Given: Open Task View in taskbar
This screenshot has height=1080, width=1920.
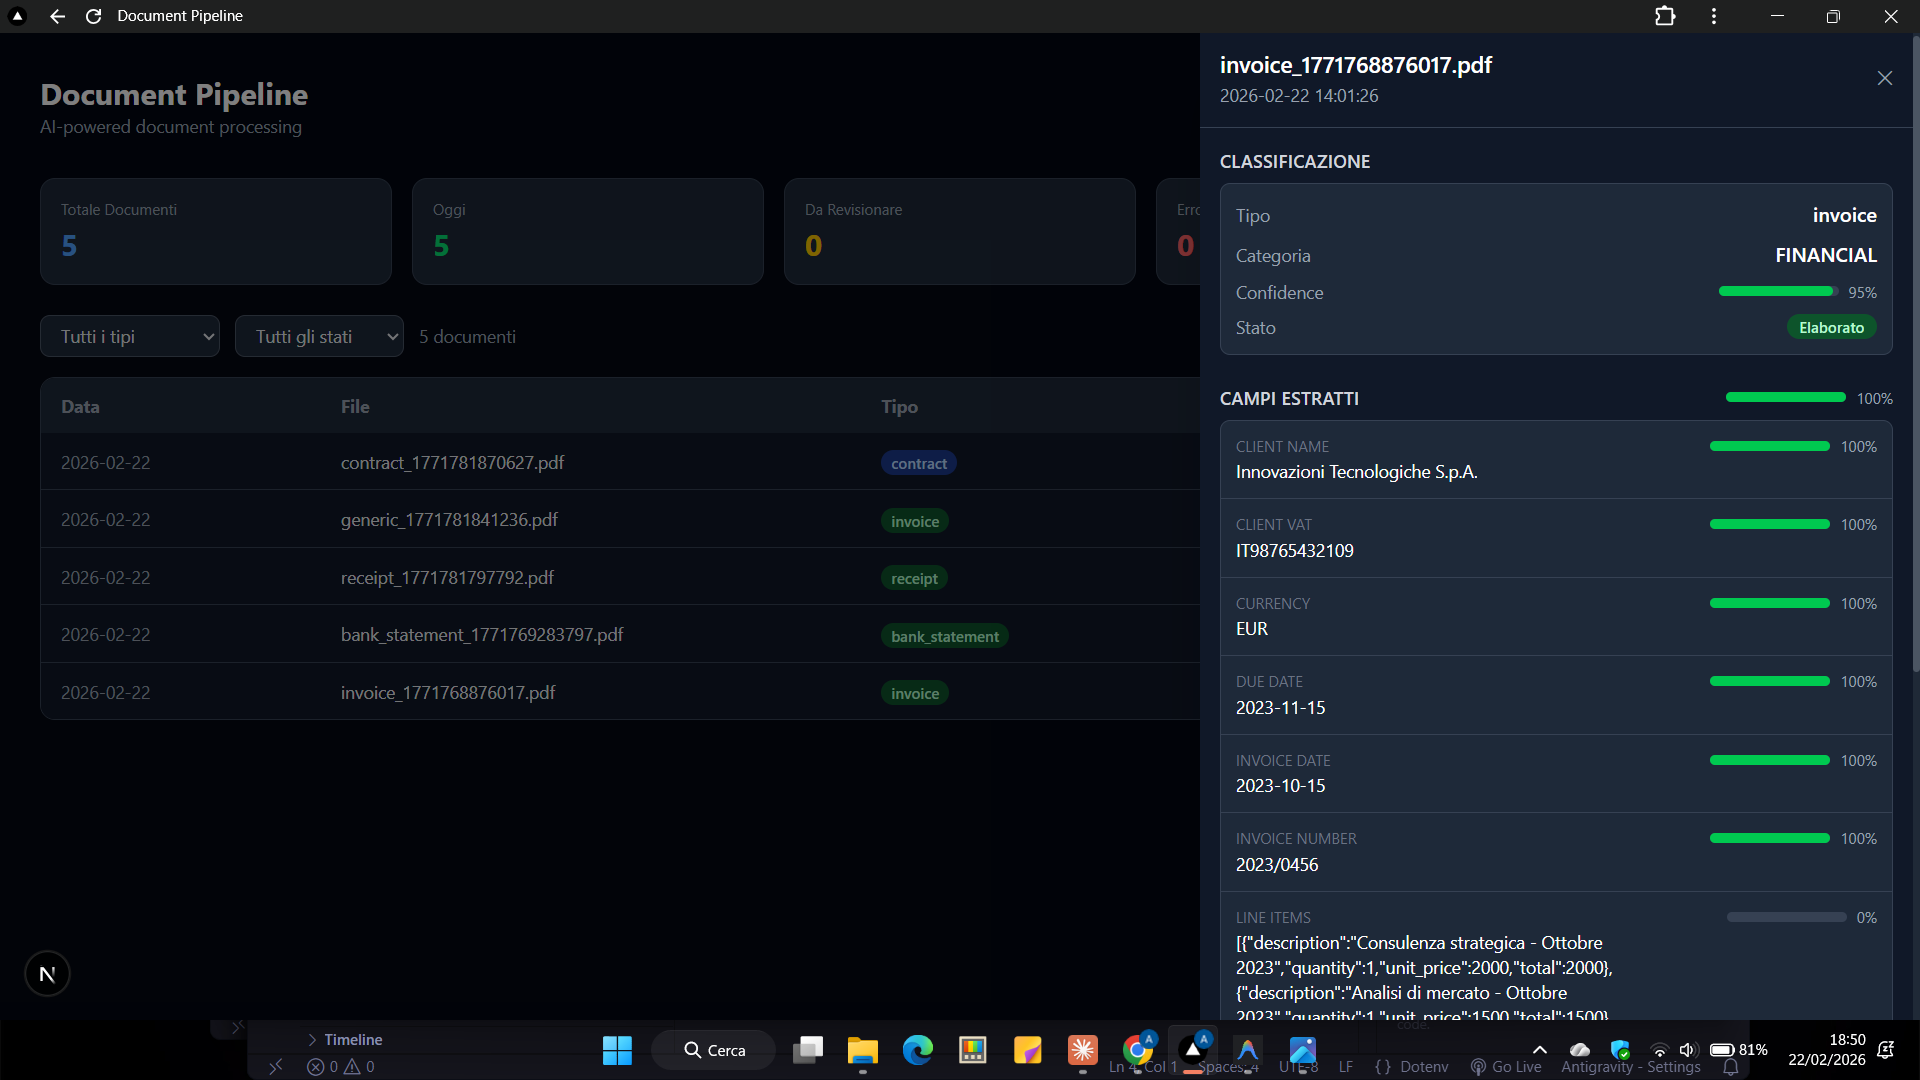Looking at the screenshot, I should click(x=807, y=1050).
